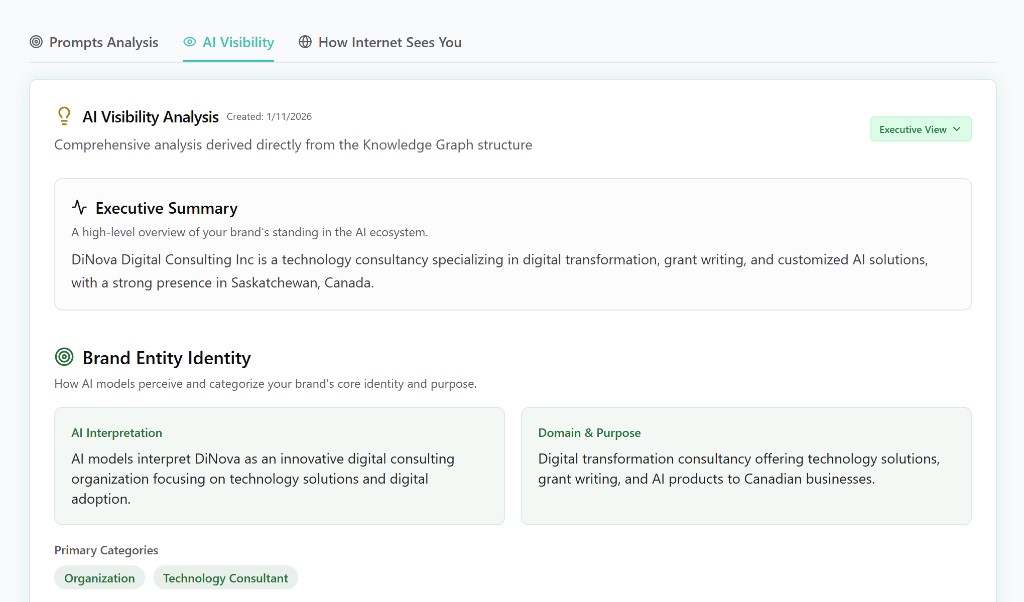Click the eye icon on AI Visibility tab

pyautogui.click(x=190, y=42)
